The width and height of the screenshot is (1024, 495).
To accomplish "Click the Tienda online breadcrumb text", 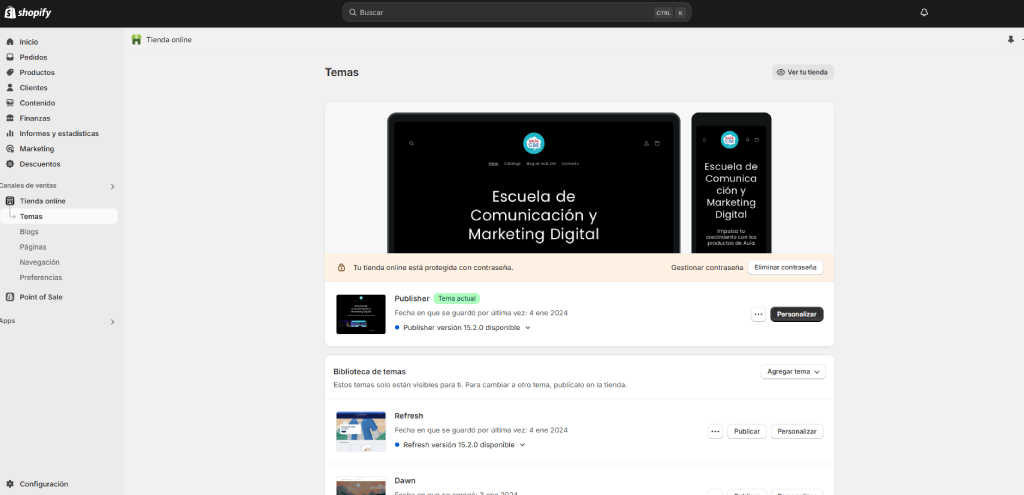I will click(169, 40).
